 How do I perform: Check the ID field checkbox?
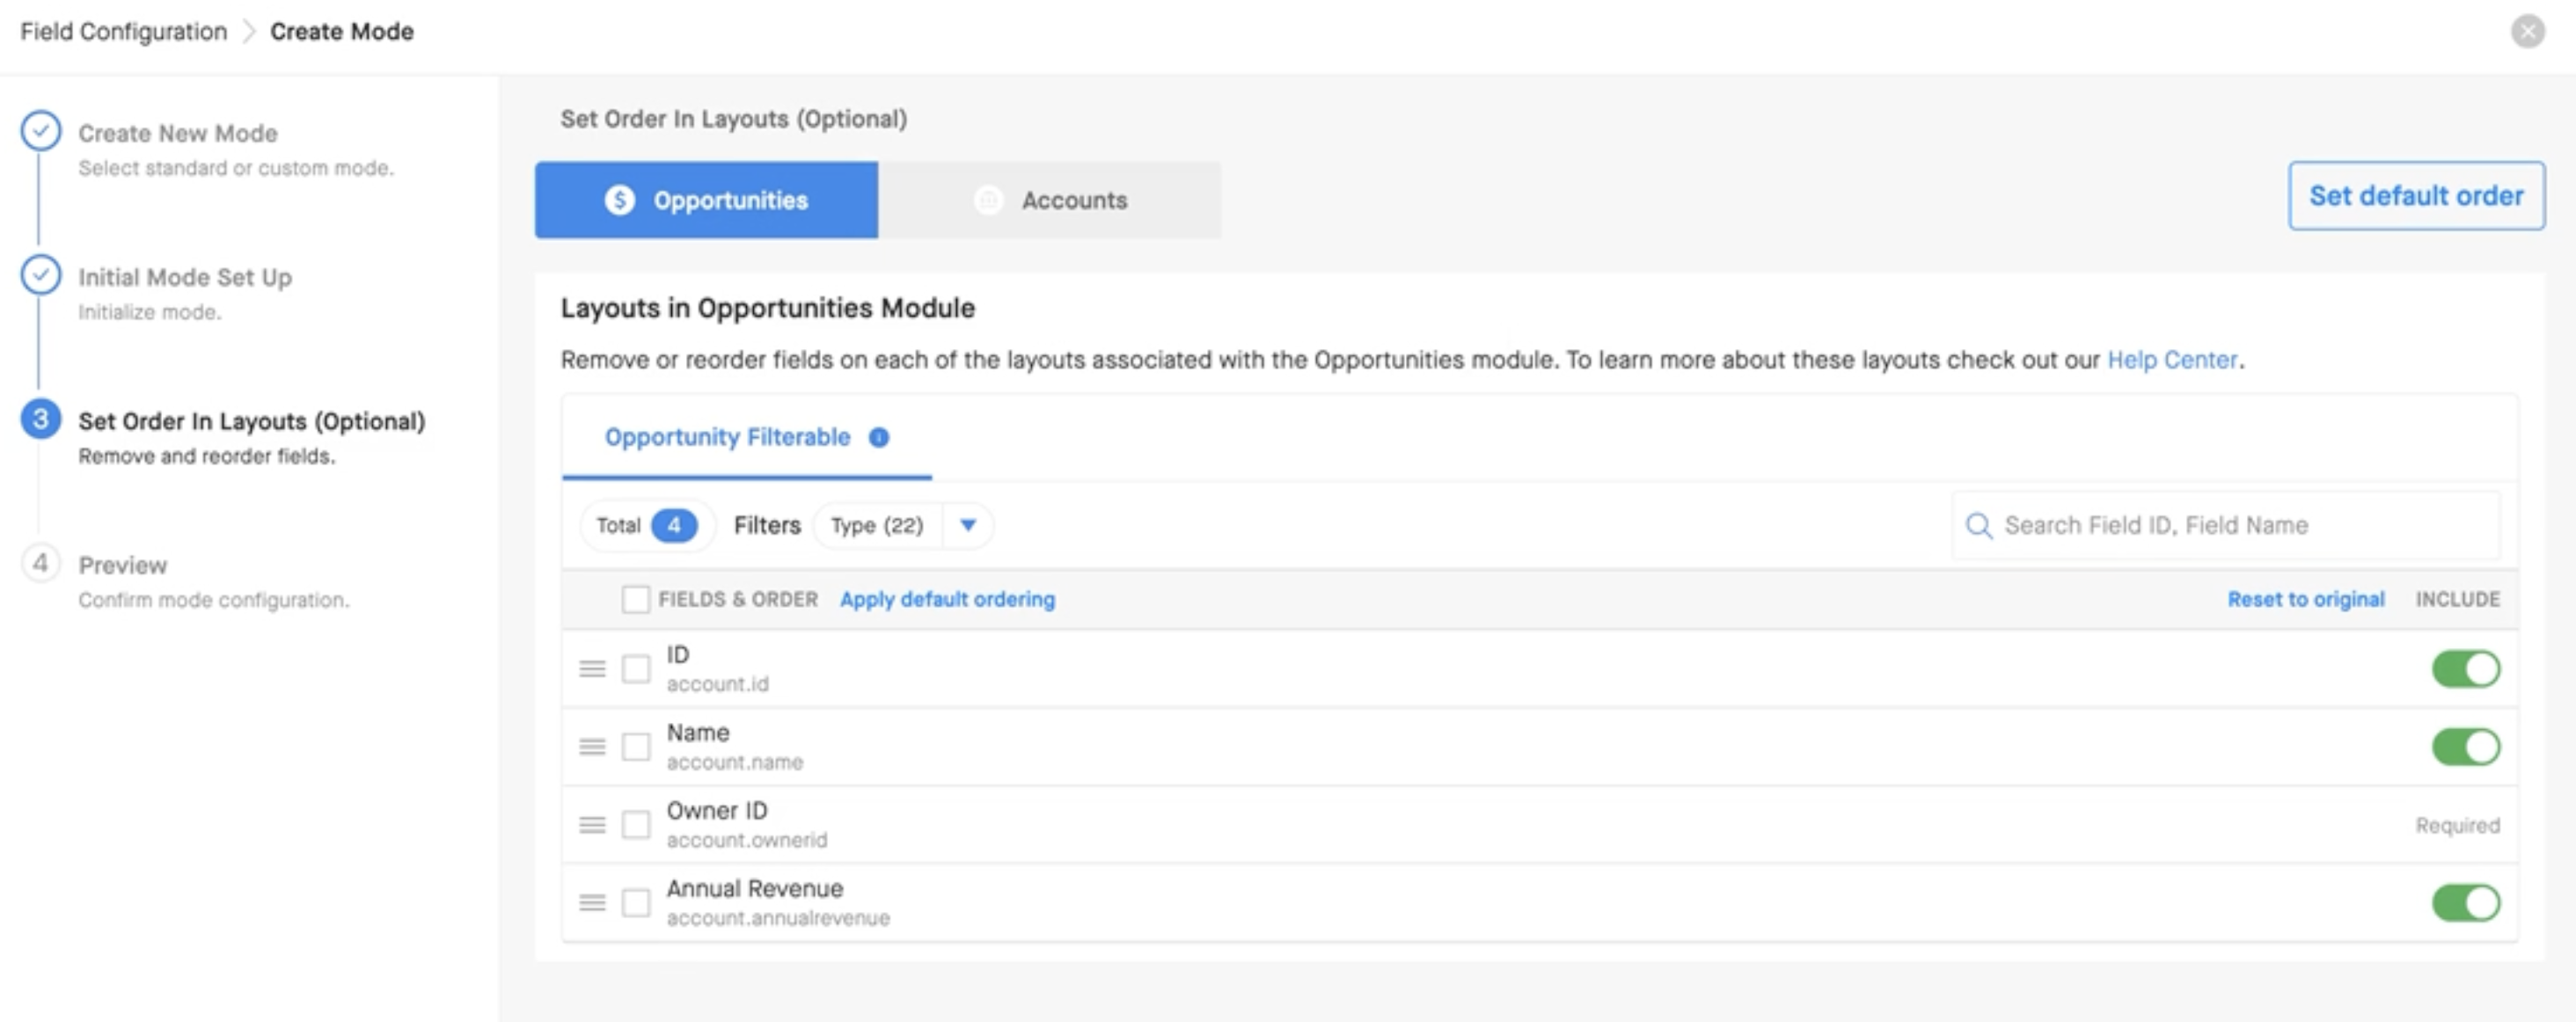pos(636,668)
